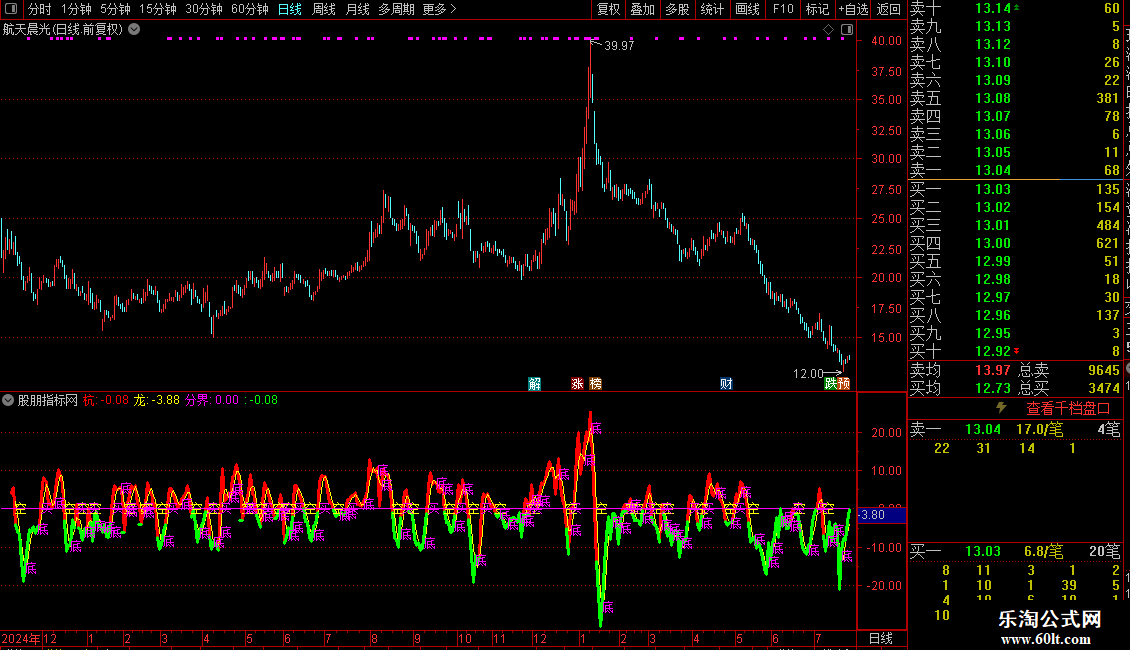This screenshot has width=1130, height=650.
Task: Click 卖均 value 13.97
Action: [x=993, y=370]
